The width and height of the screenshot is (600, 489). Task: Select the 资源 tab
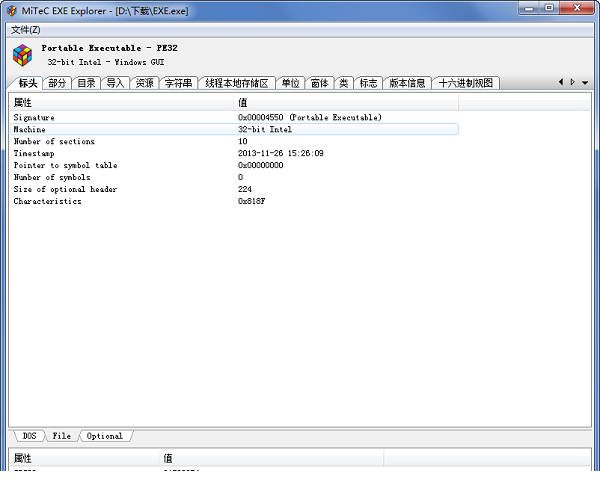tap(145, 83)
